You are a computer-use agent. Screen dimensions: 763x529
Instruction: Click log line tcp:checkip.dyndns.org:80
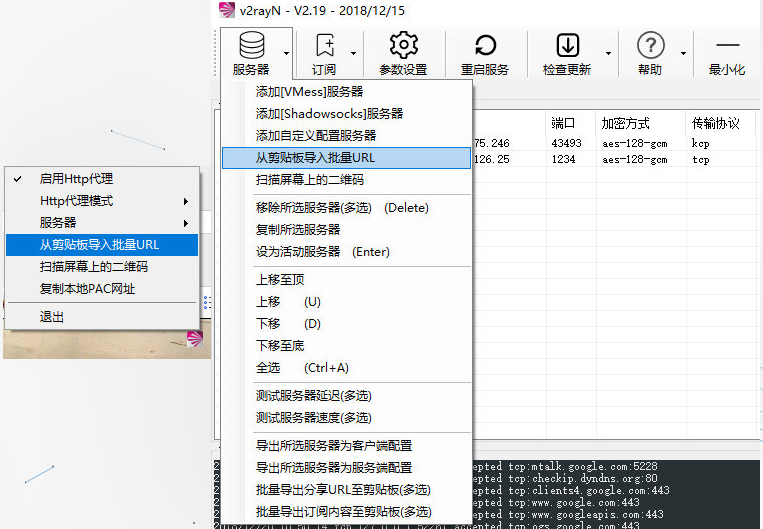tap(583, 478)
